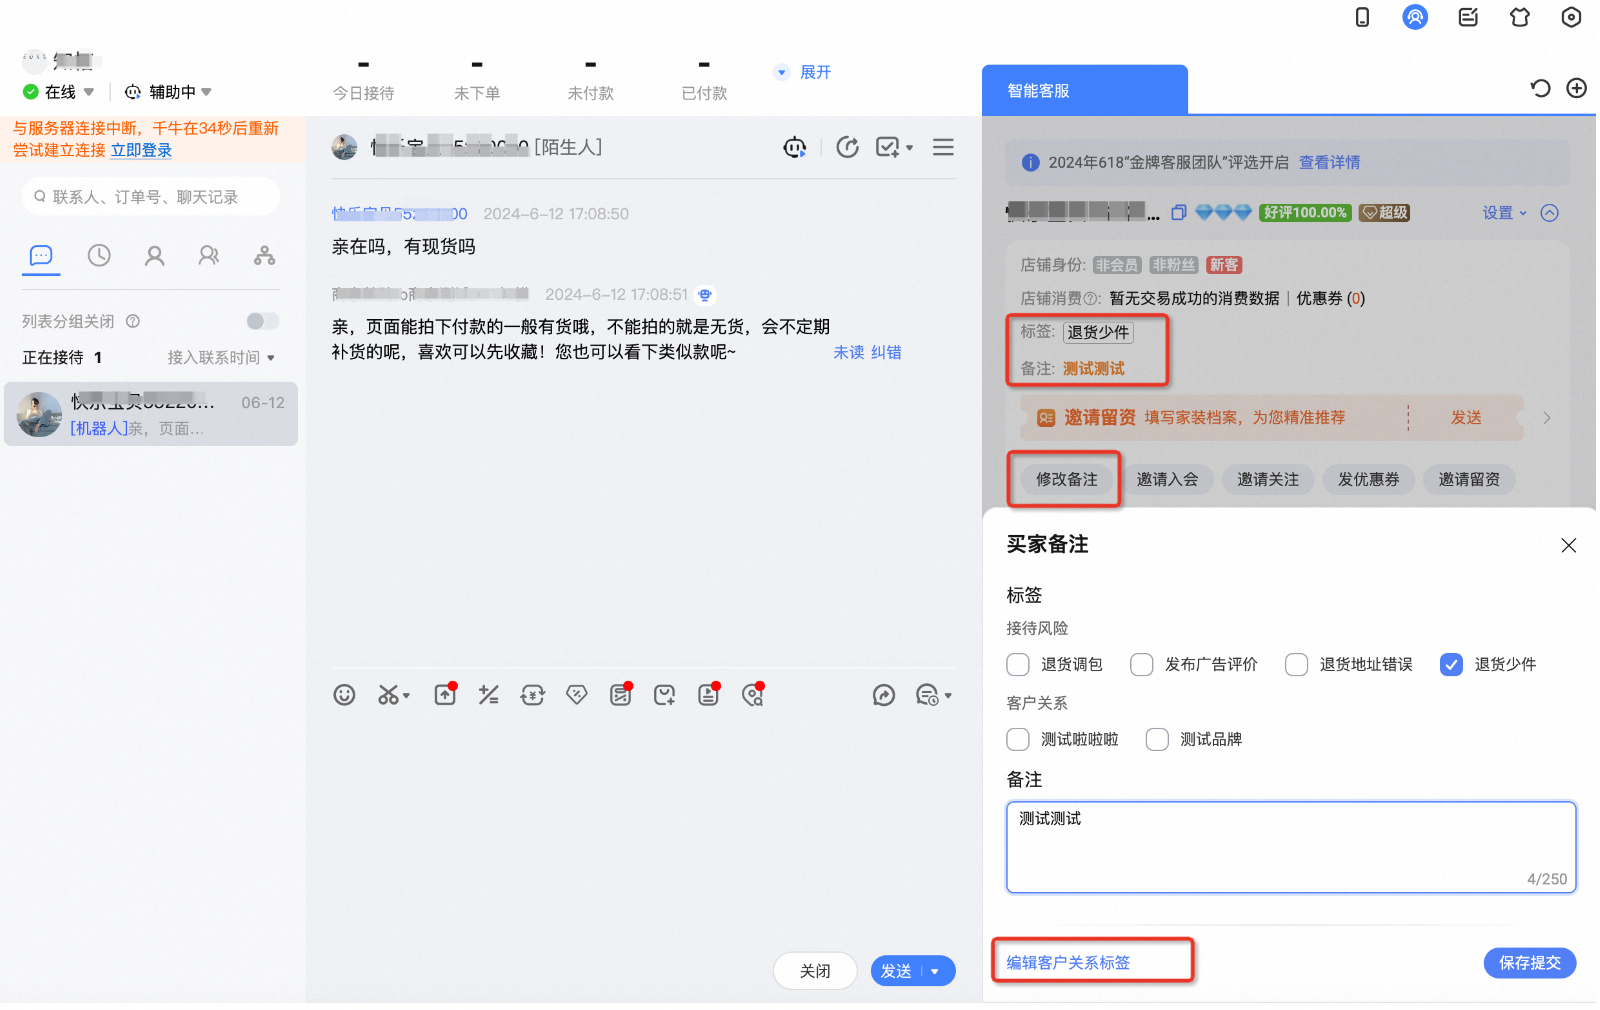The width and height of the screenshot is (1600, 1010).
Task: Collapse buyer info with the up chevron
Action: point(1550,213)
